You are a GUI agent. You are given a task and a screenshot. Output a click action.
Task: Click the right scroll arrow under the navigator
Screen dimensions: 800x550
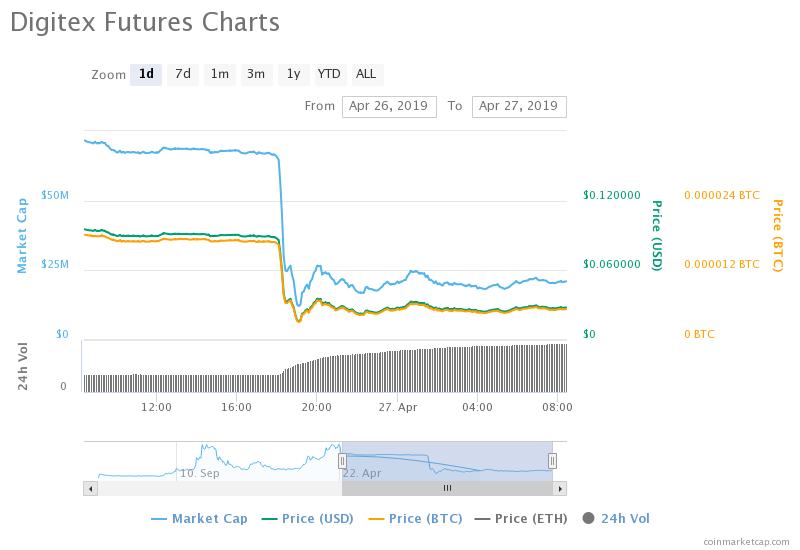click(x=560, y=488)
